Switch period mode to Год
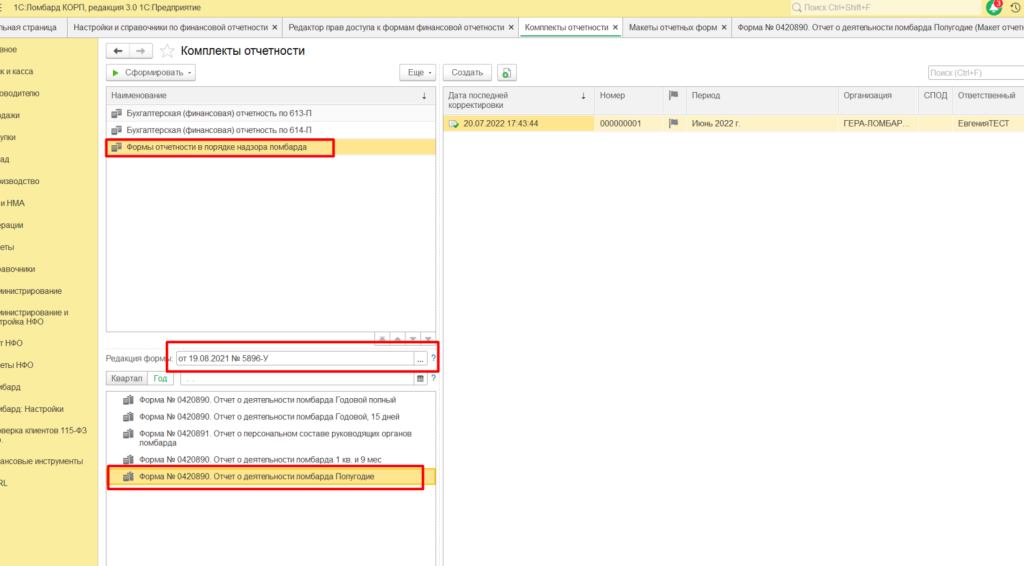The image size is (1024, 566). [x=160, y=378]
